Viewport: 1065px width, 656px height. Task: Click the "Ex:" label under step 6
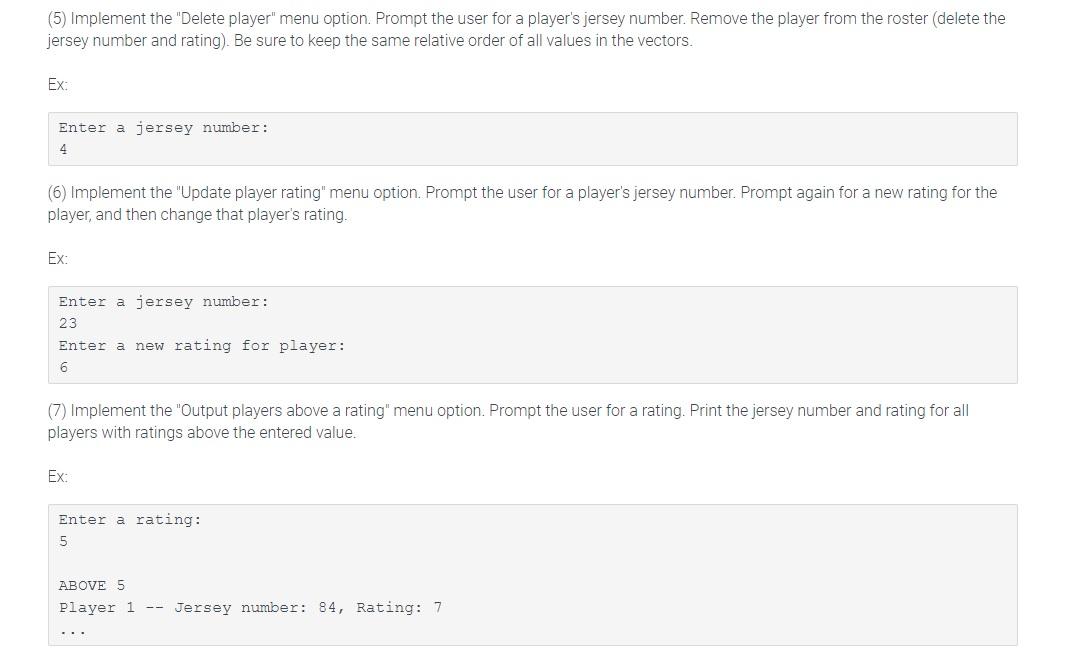(x=58, y=259)
